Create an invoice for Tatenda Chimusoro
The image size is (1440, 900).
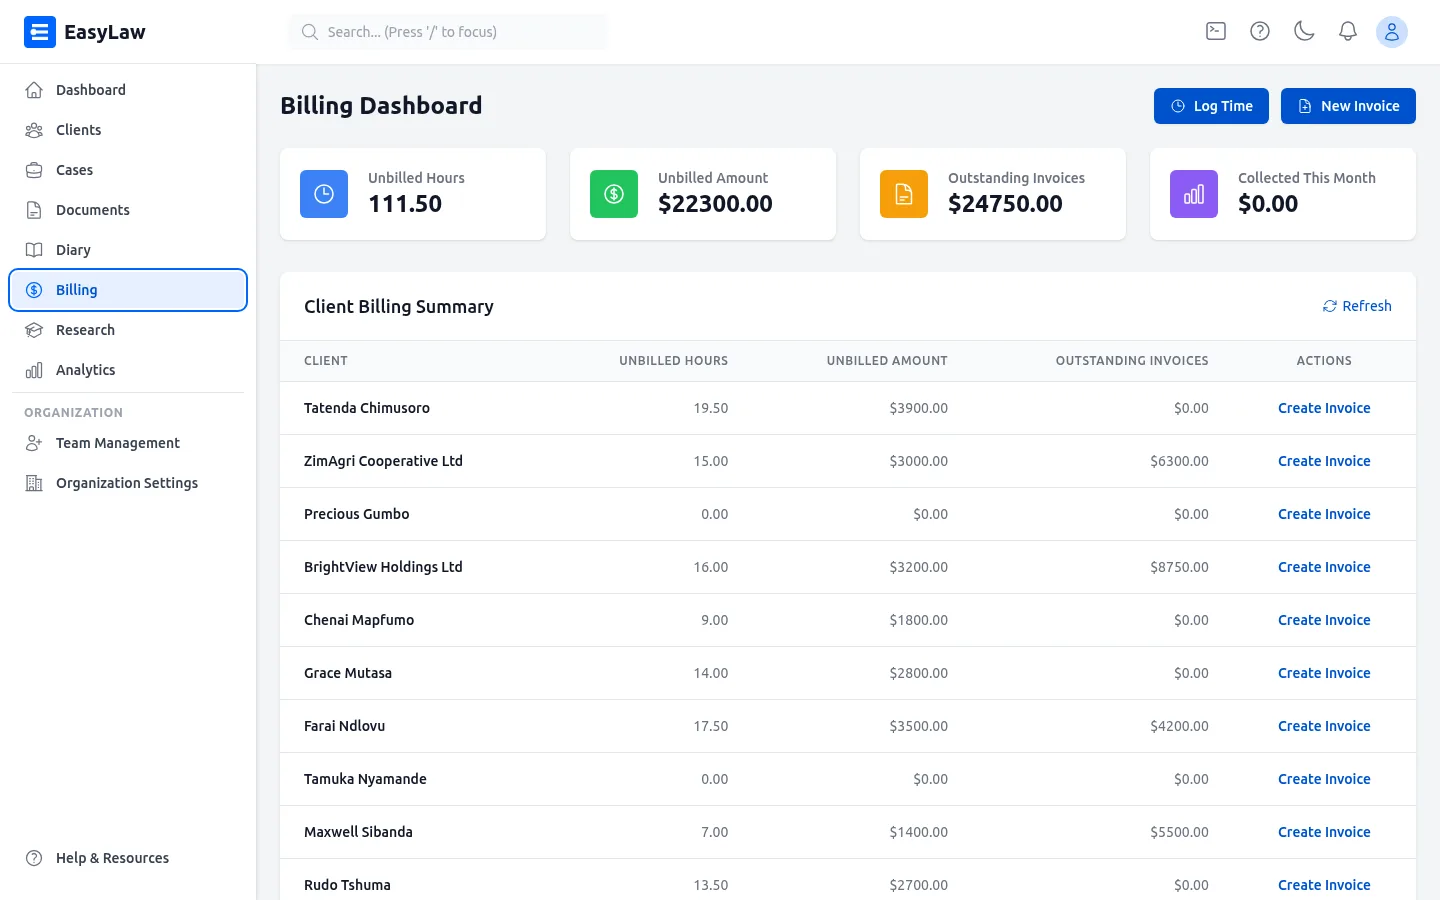[x=1324, y=407]
